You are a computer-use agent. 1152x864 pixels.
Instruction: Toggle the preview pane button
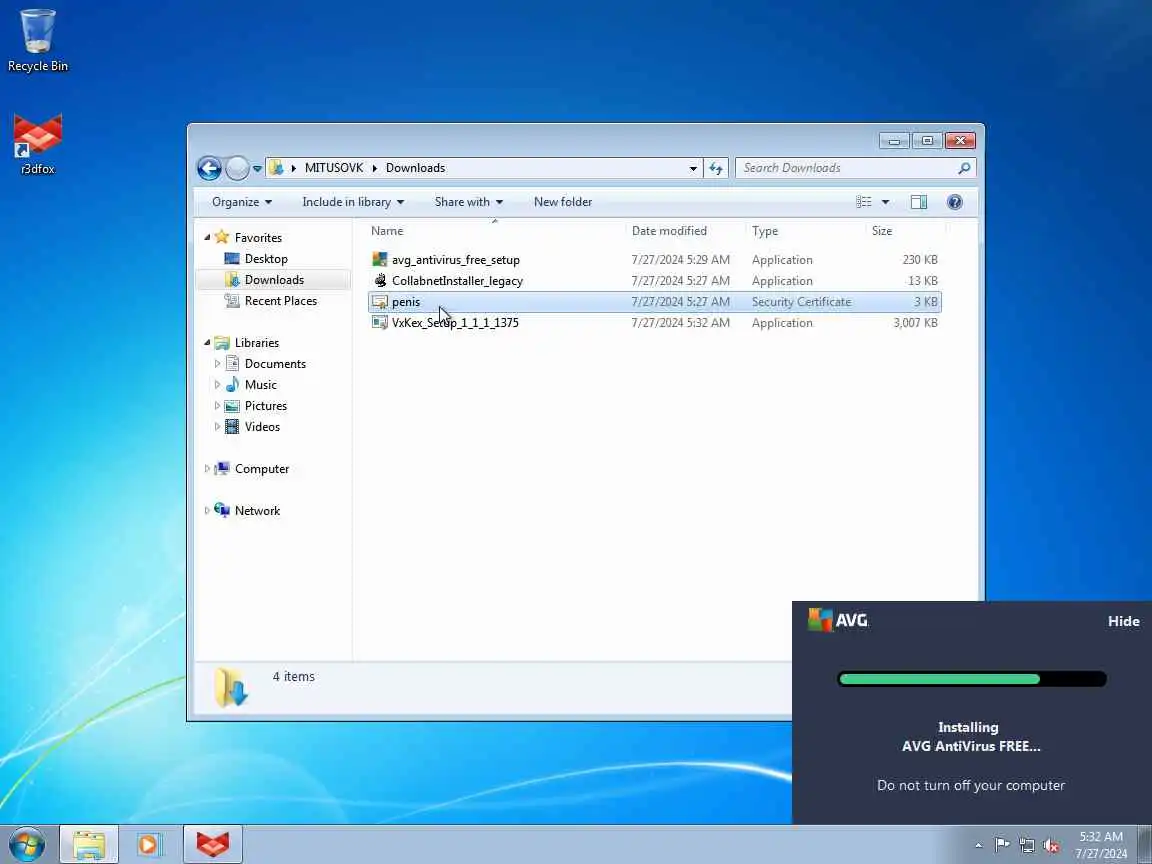pos(918,202)
